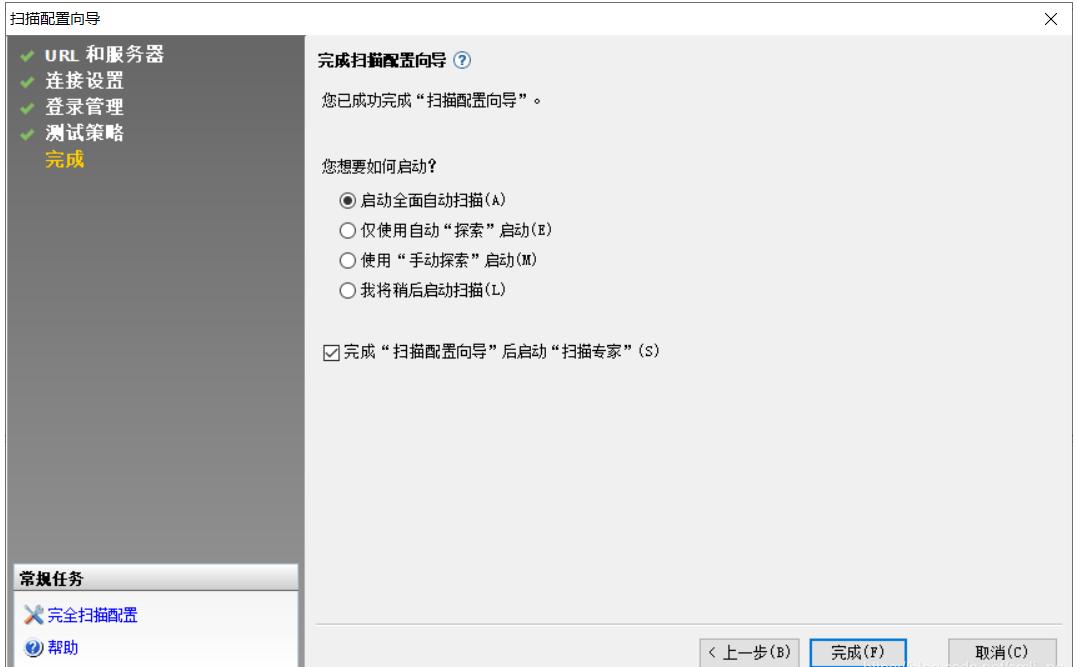Image resolution: width=1077 pixels, height=667 pixels.
Task: Go to 连接设置 wizard step
Action: click(x=84, y=81)
